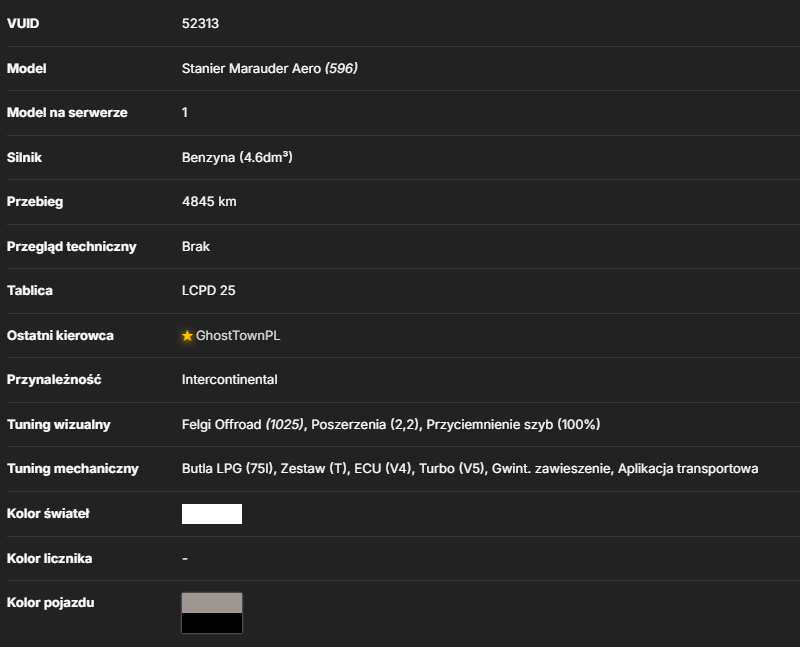This screenshot has width=800, height=647.
Task: Click the Przegląd techniczny value Brak
Action: click(x=196, y=246)
